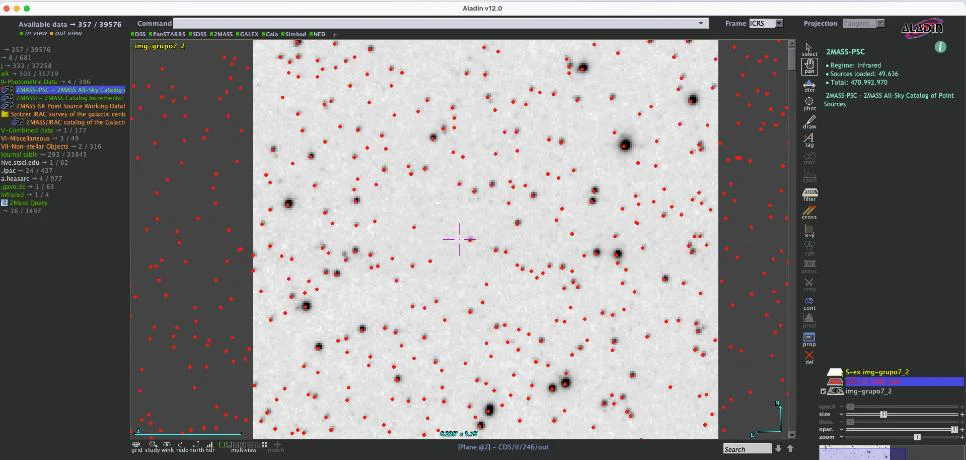Launch the cross-match tool
Viewport: 966px width, 460px height.
coord(809,212)
